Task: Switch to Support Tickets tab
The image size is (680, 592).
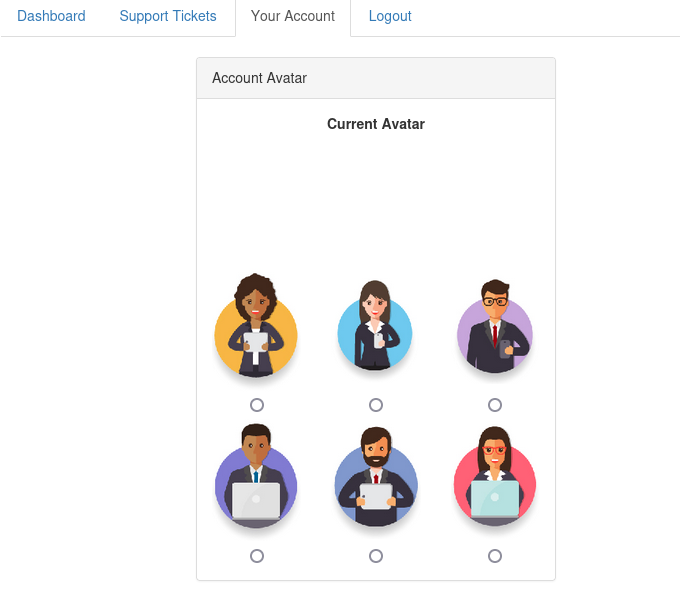Action: (x=168, y=16)
